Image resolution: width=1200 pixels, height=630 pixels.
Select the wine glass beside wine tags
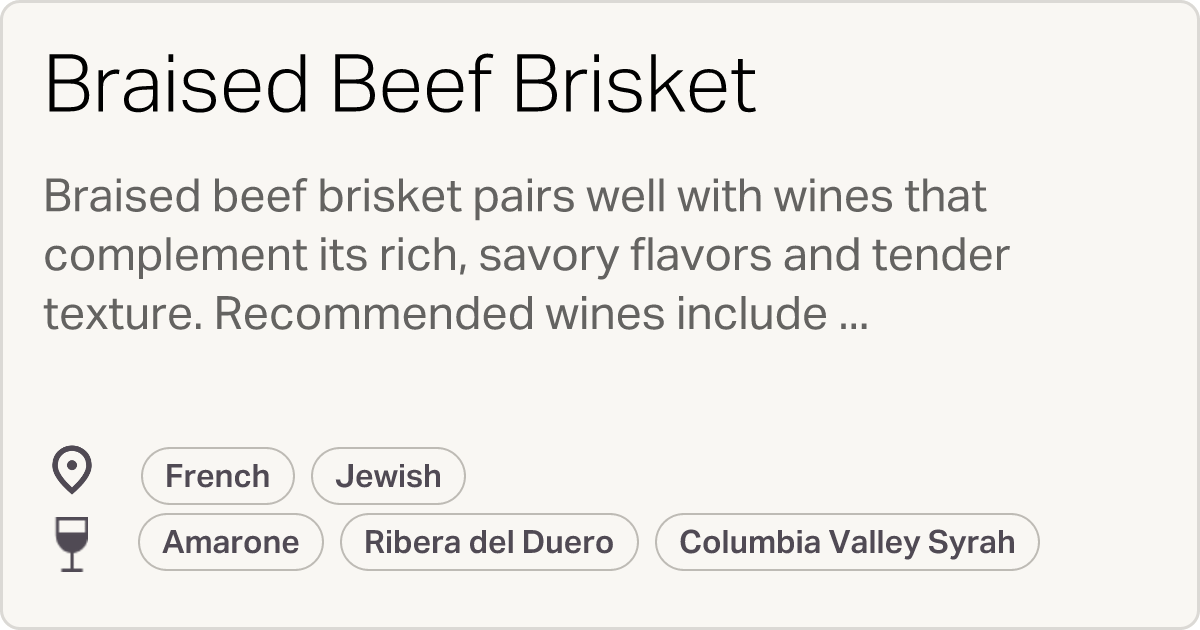[70, 541]
